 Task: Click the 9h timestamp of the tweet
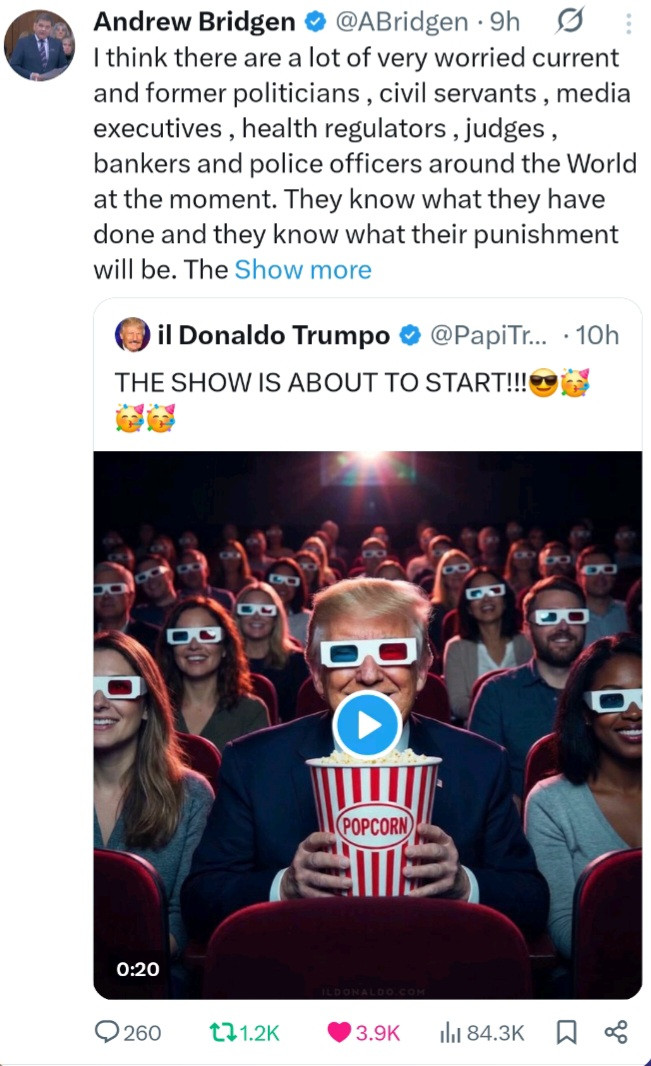click(504, 22)
